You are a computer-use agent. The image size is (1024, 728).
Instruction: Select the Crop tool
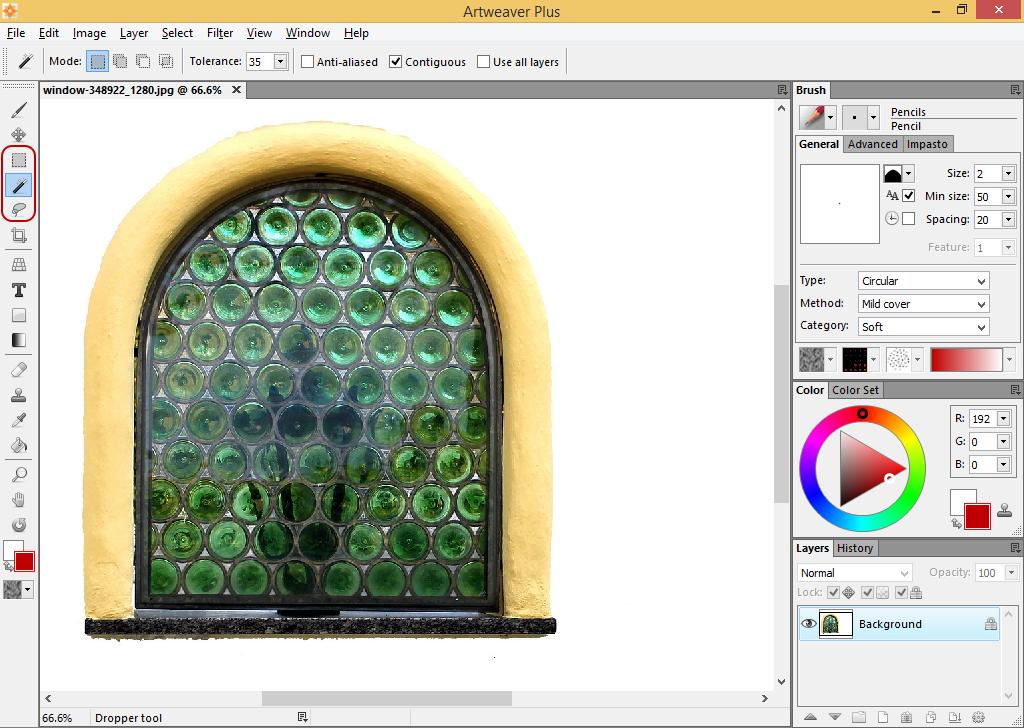tap(18, 236)
